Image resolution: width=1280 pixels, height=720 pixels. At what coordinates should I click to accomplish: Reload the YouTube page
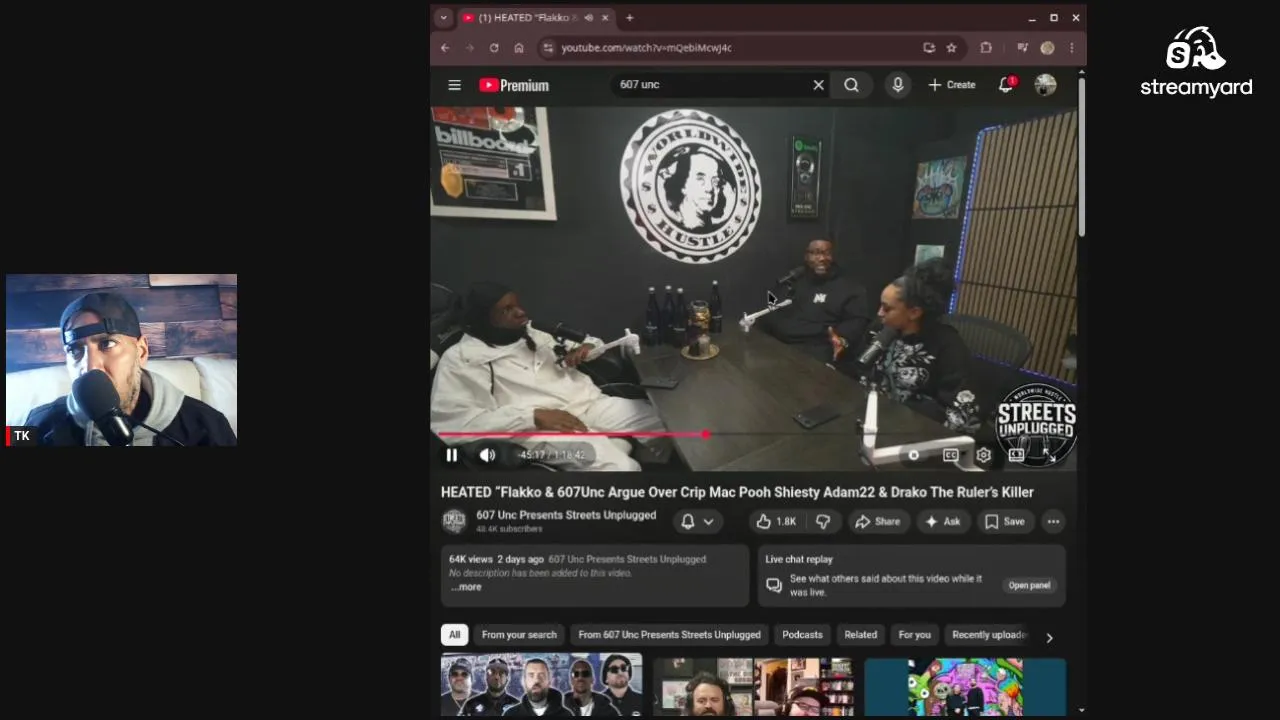pyautogui.click(x=494, y=48)
